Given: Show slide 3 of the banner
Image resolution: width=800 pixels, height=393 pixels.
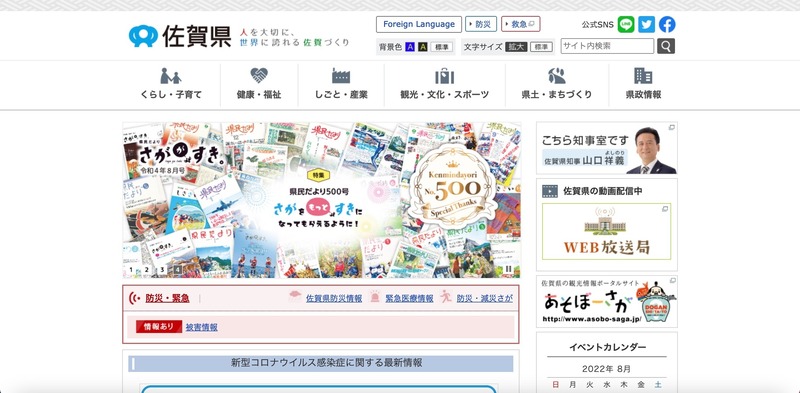Looking at the screenshot, I should [x=162, y=270].
